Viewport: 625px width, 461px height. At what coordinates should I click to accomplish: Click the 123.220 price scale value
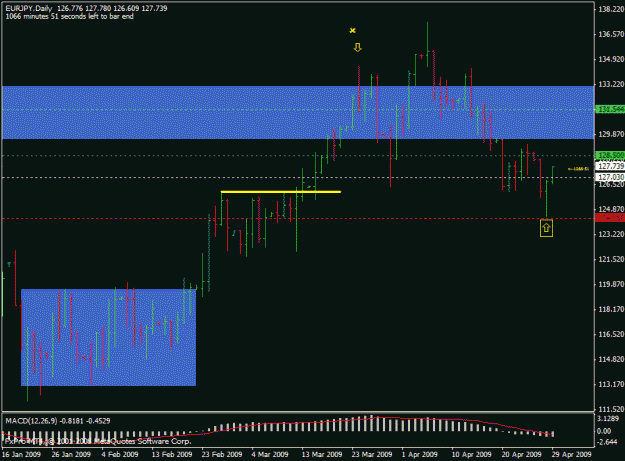(611, 234)
